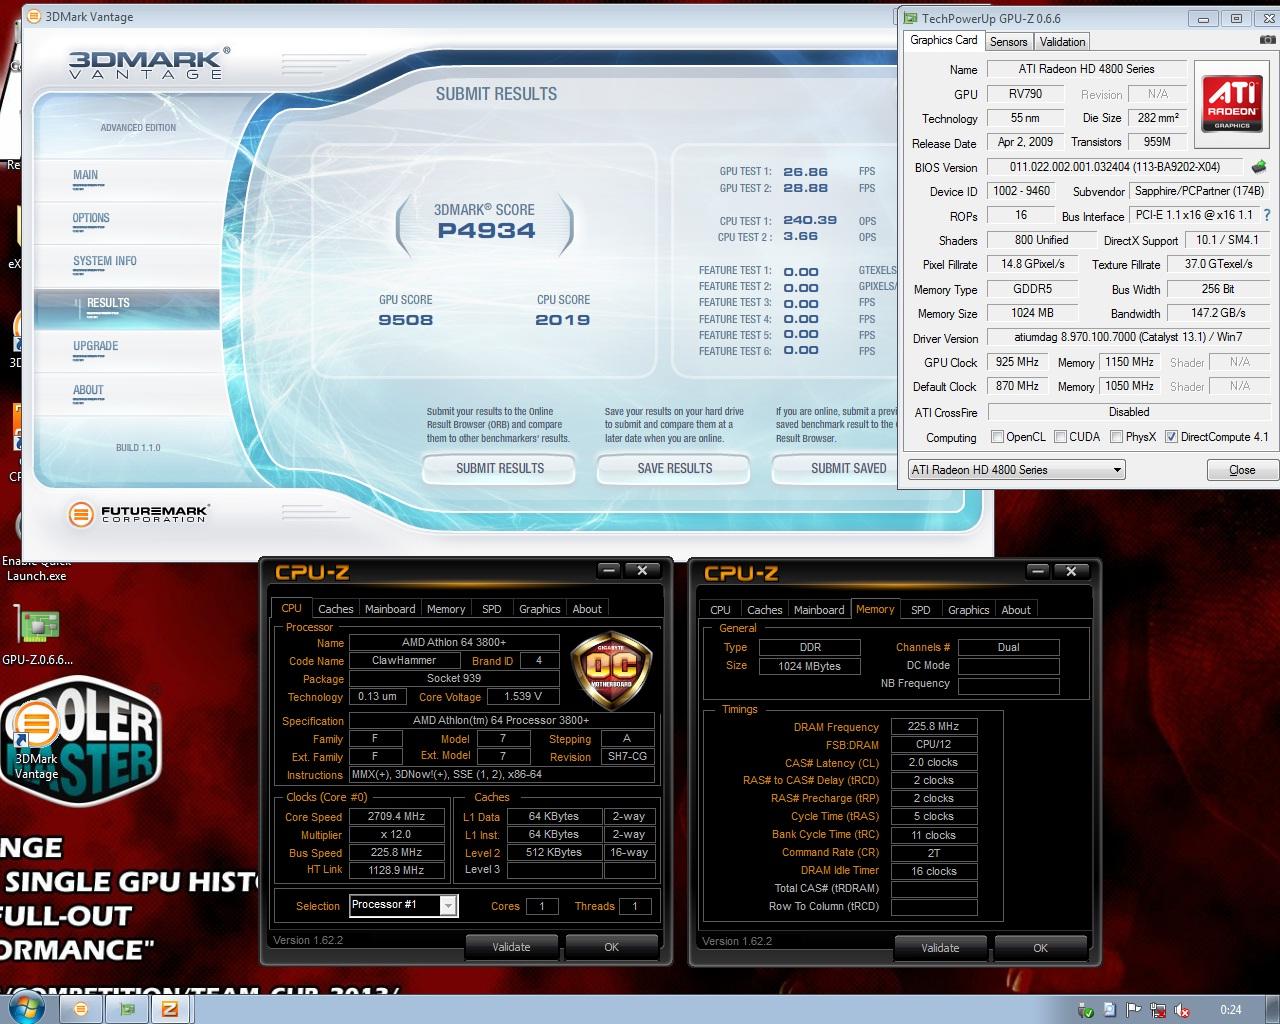Click the DRAM Frequency 225.8 MHz field
The height and width of the screenshot is (1024, 1280).
(x=933, y=727)
